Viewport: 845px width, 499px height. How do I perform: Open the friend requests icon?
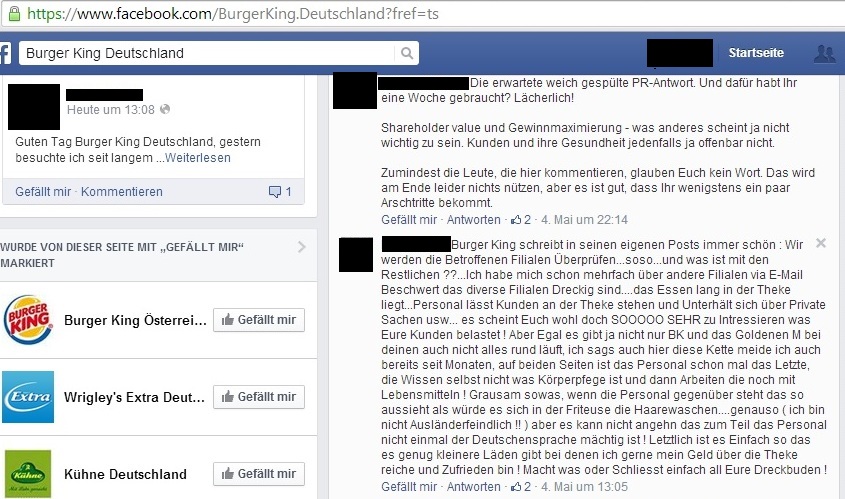pos(825,53)
